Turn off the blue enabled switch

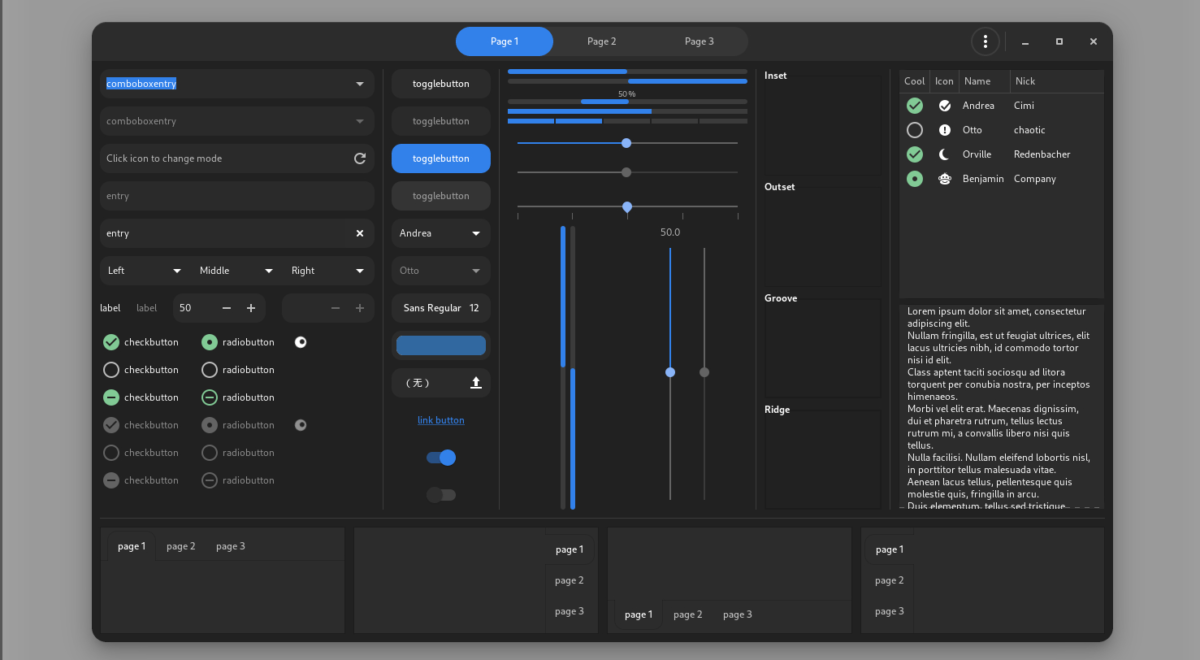pos(441,457)
